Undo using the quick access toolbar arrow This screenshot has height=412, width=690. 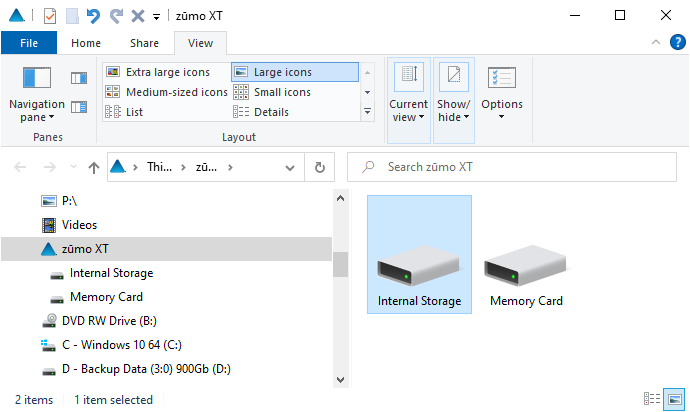pos(93,16)
